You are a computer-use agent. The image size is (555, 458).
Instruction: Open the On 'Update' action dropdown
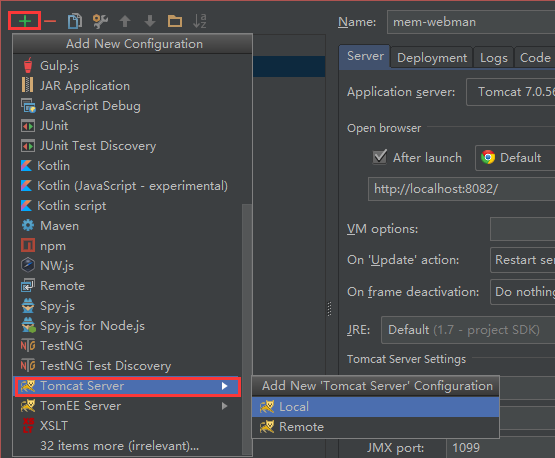522,260
